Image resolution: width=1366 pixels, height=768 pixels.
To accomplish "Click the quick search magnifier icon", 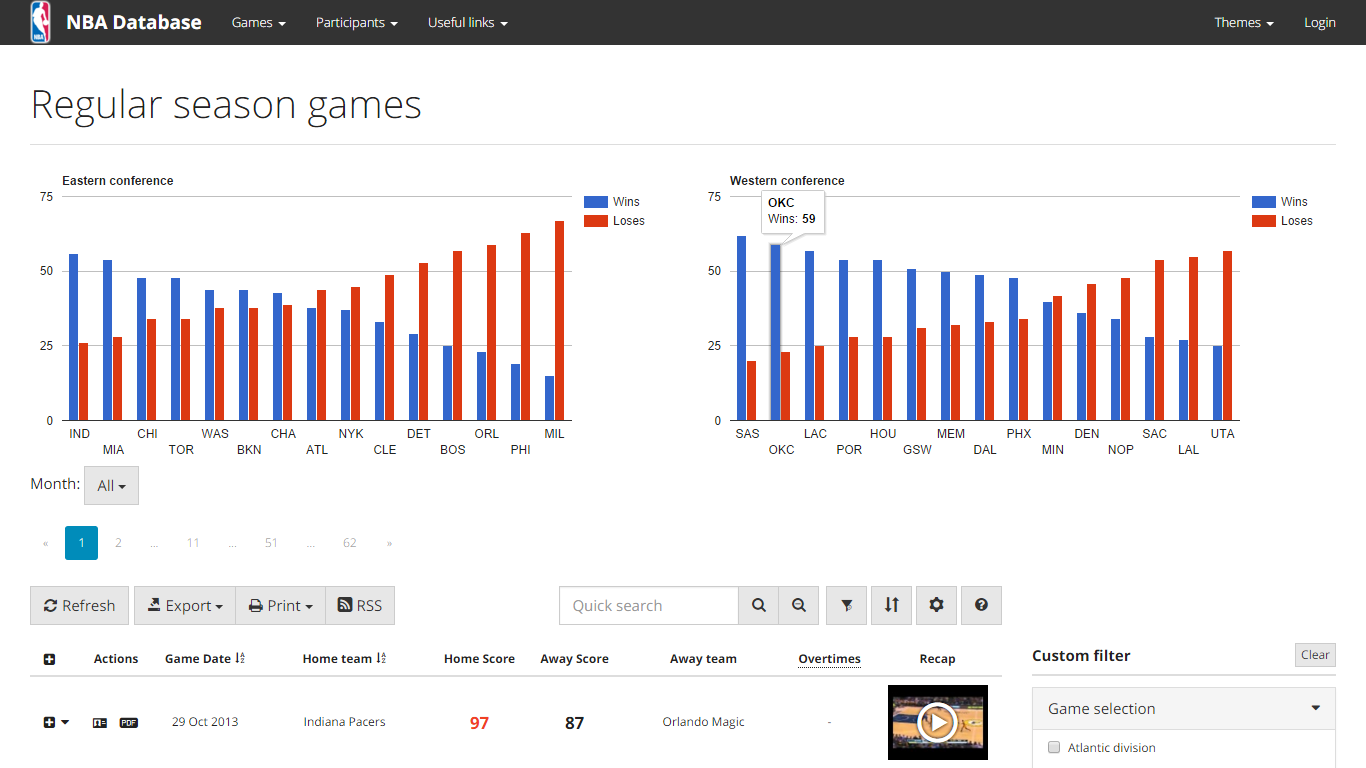I will (x=759, y=605).
